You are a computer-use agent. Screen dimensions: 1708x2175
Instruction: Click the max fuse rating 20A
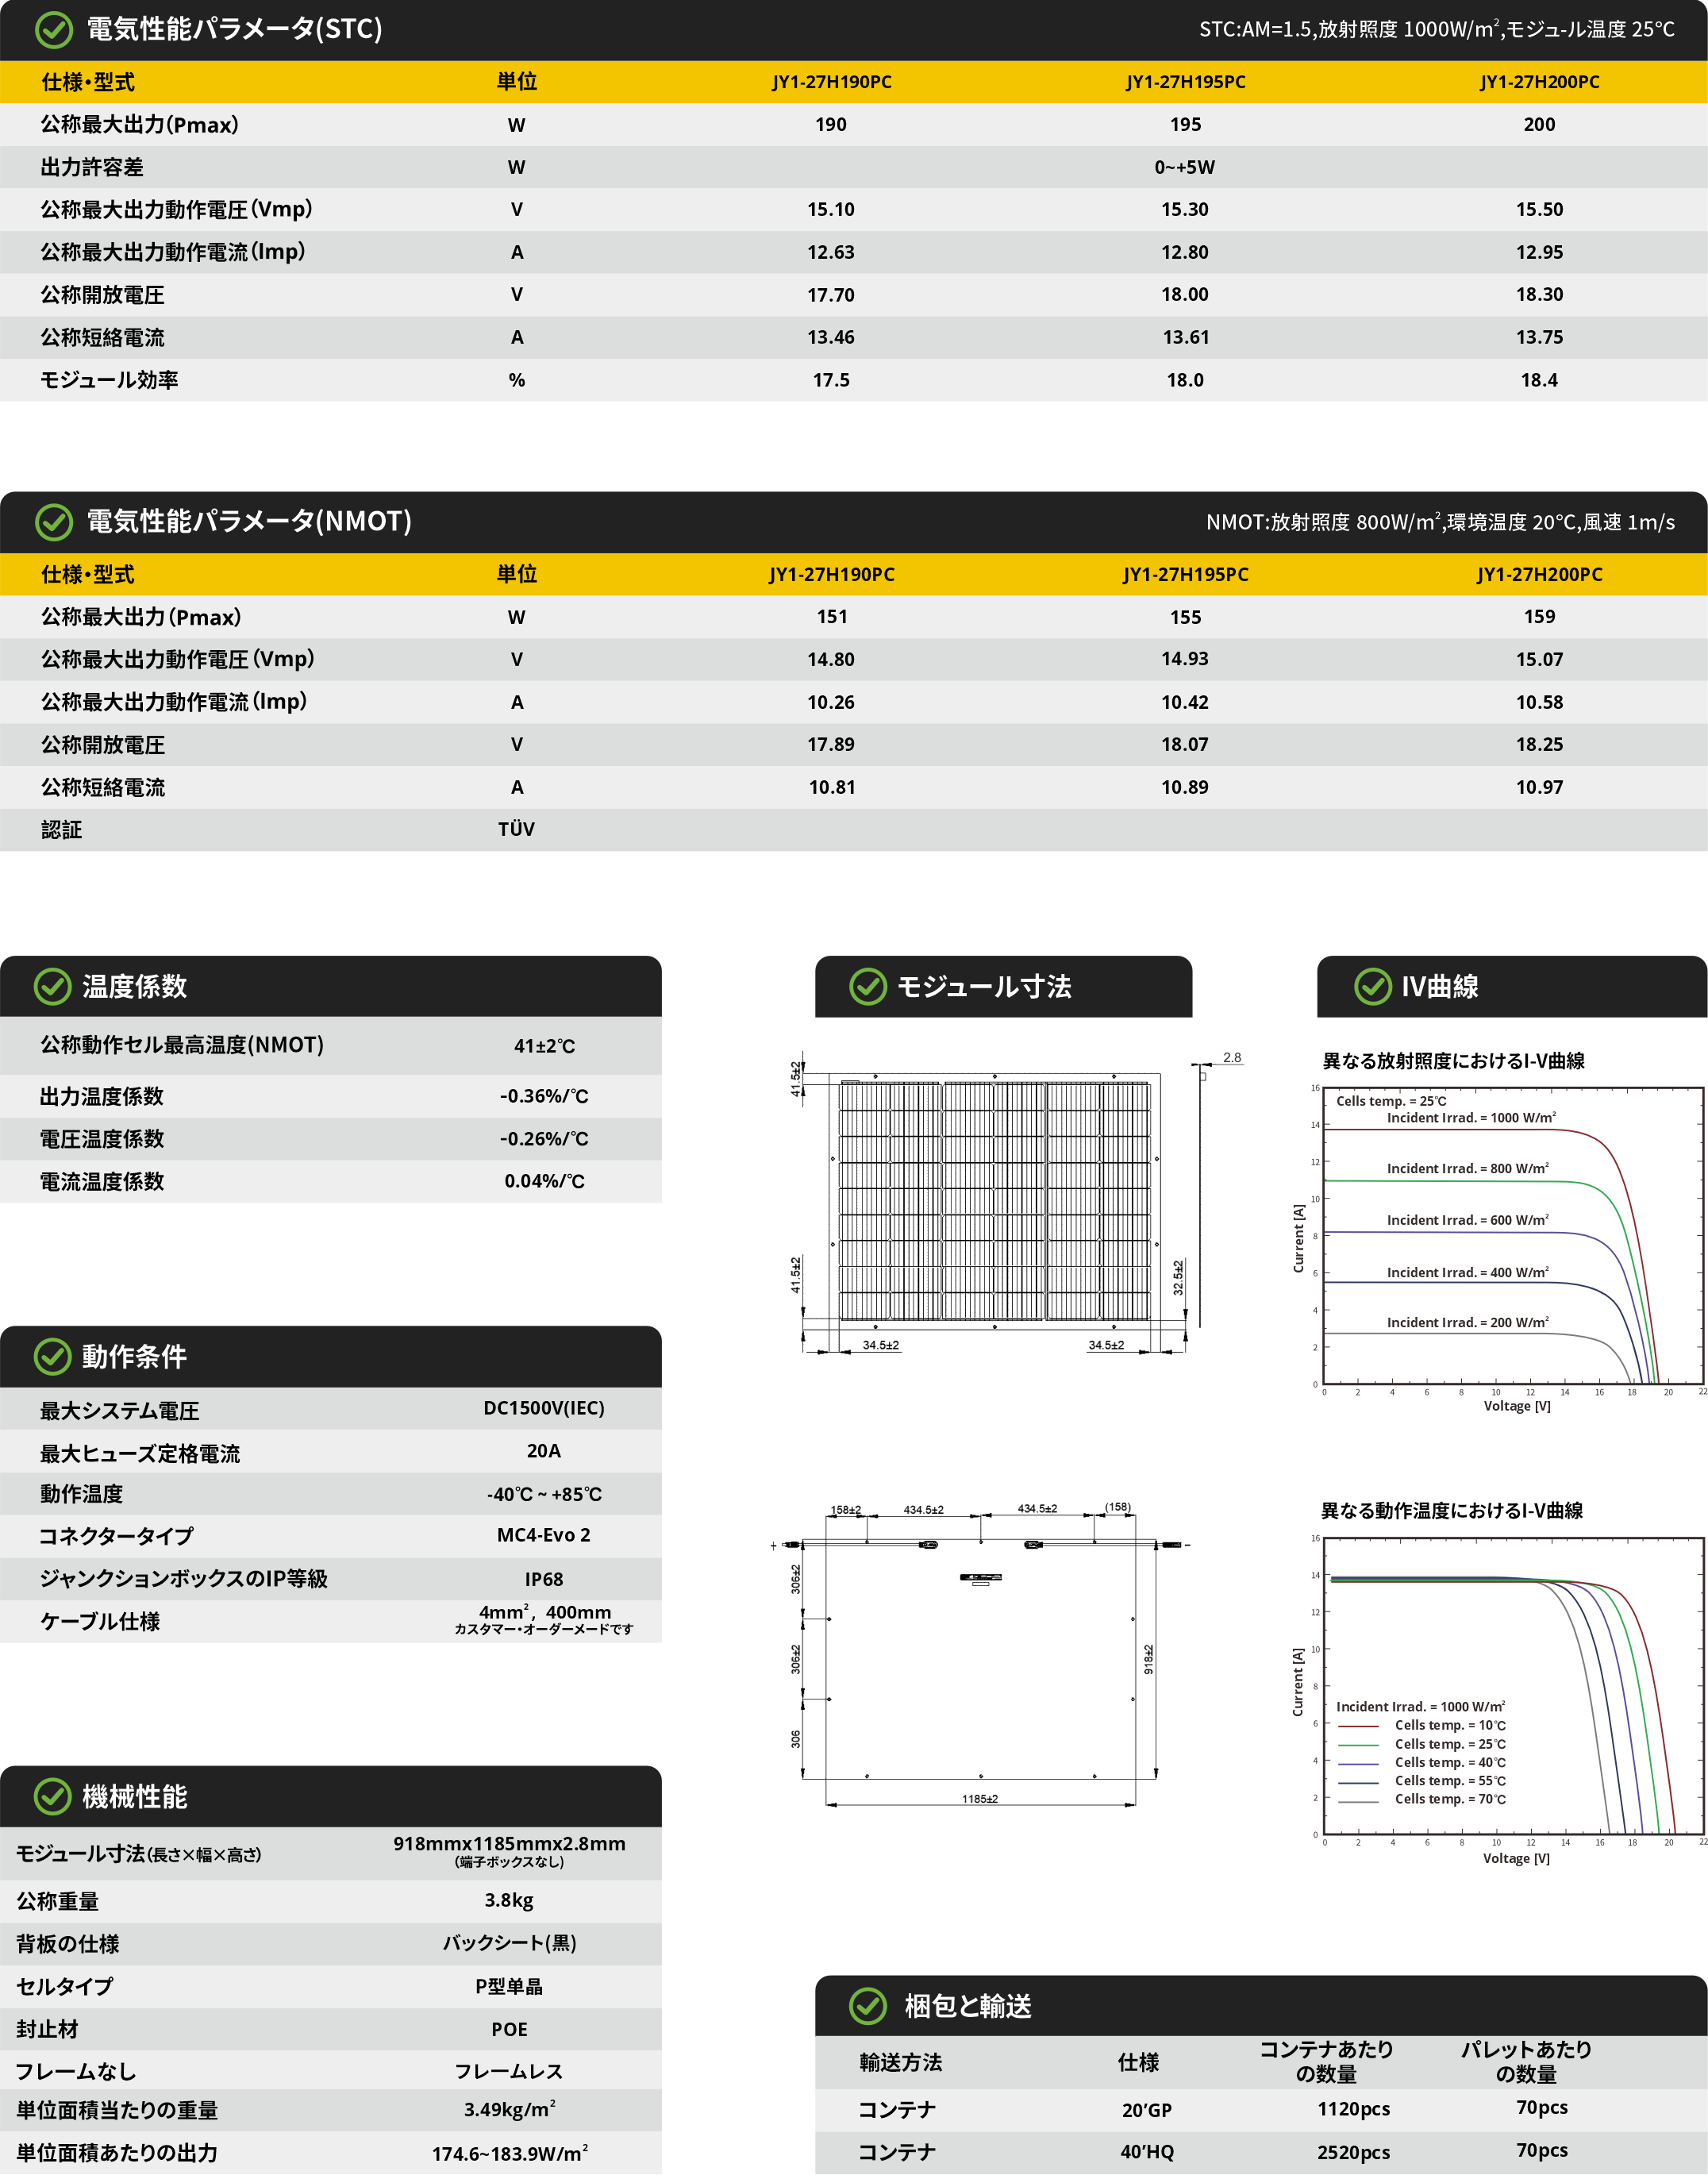[x=544, y=1451]
